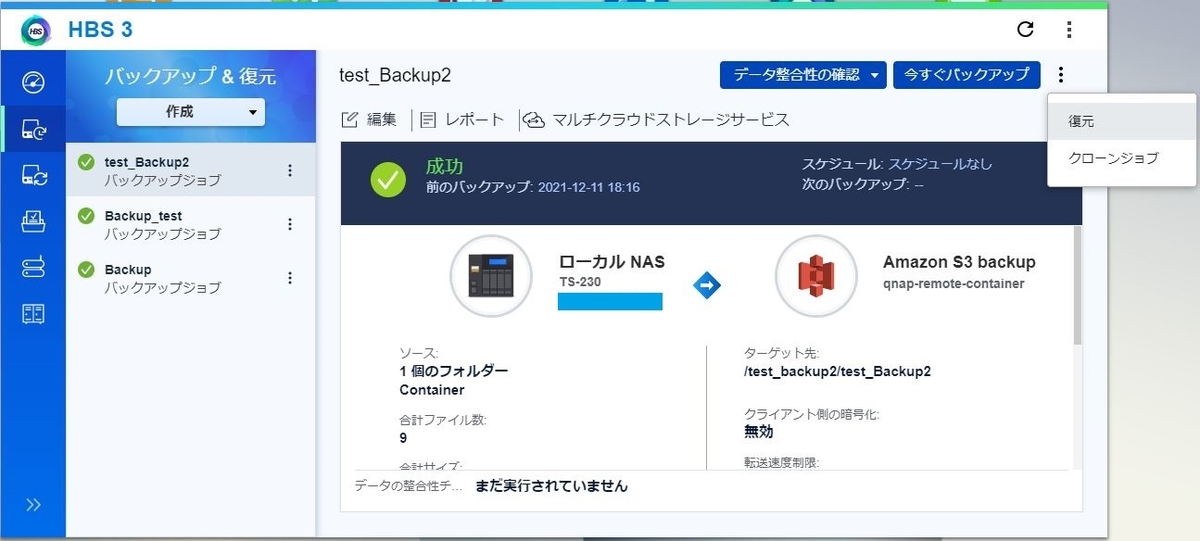The height and width of the screenshot is (541, 1200).
Task: Click the 成功 status text
Action: tap(445, 165)
